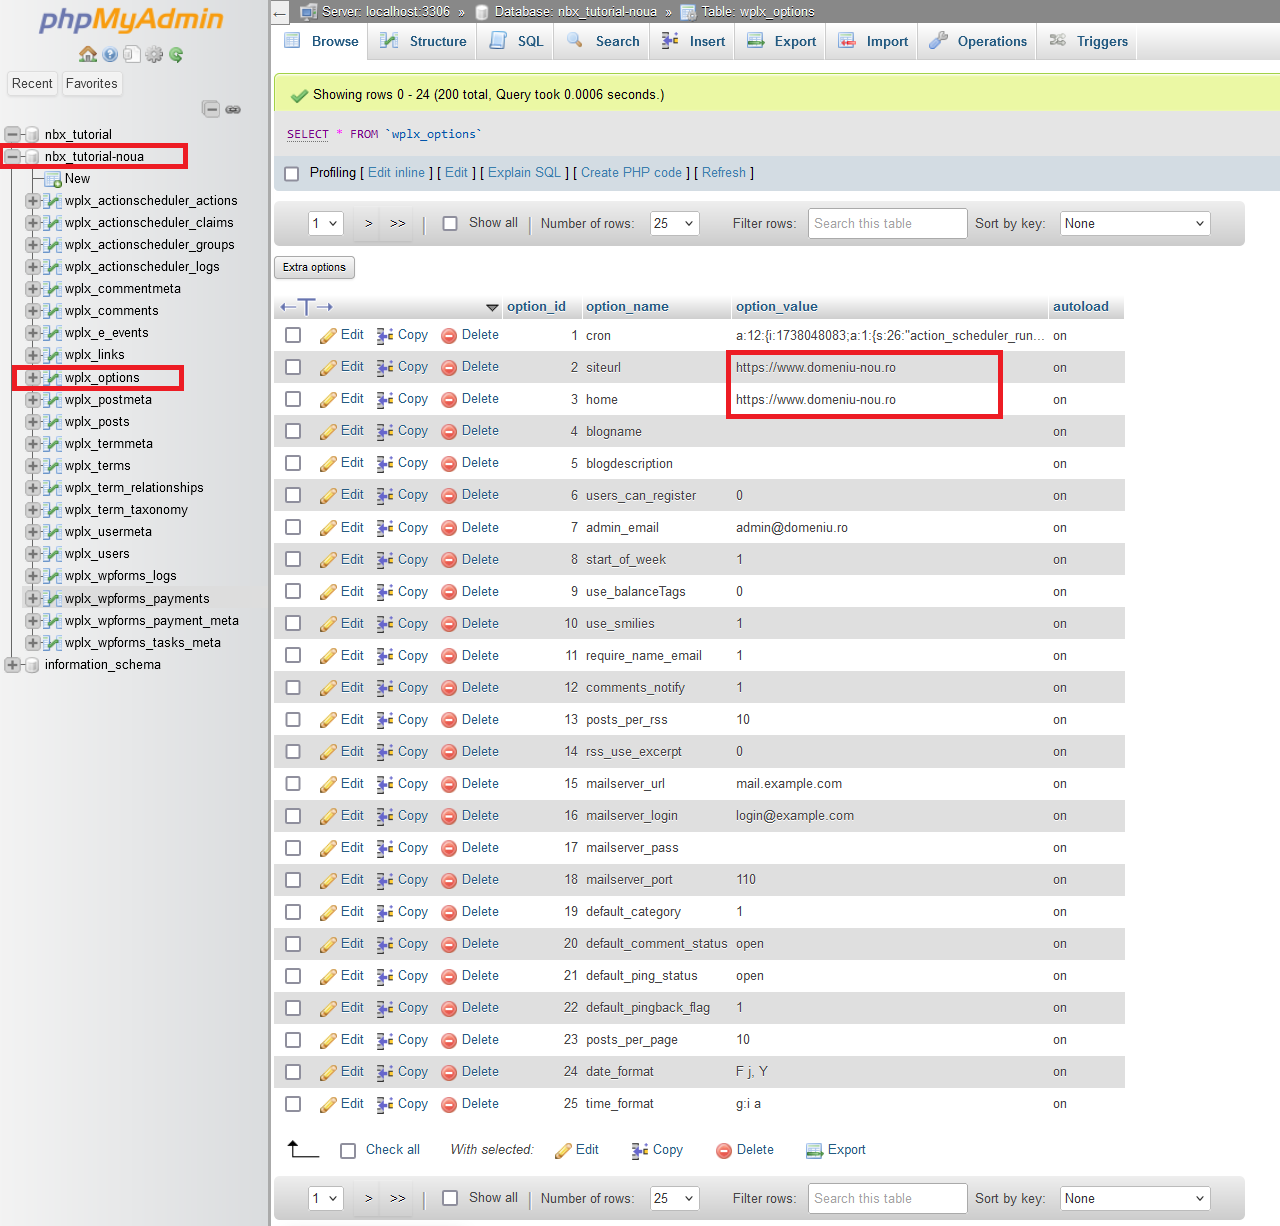The height and width of the screenshot is (1226, 1280).
Task: Switch to the Structure tab
Action: point(424,41)
